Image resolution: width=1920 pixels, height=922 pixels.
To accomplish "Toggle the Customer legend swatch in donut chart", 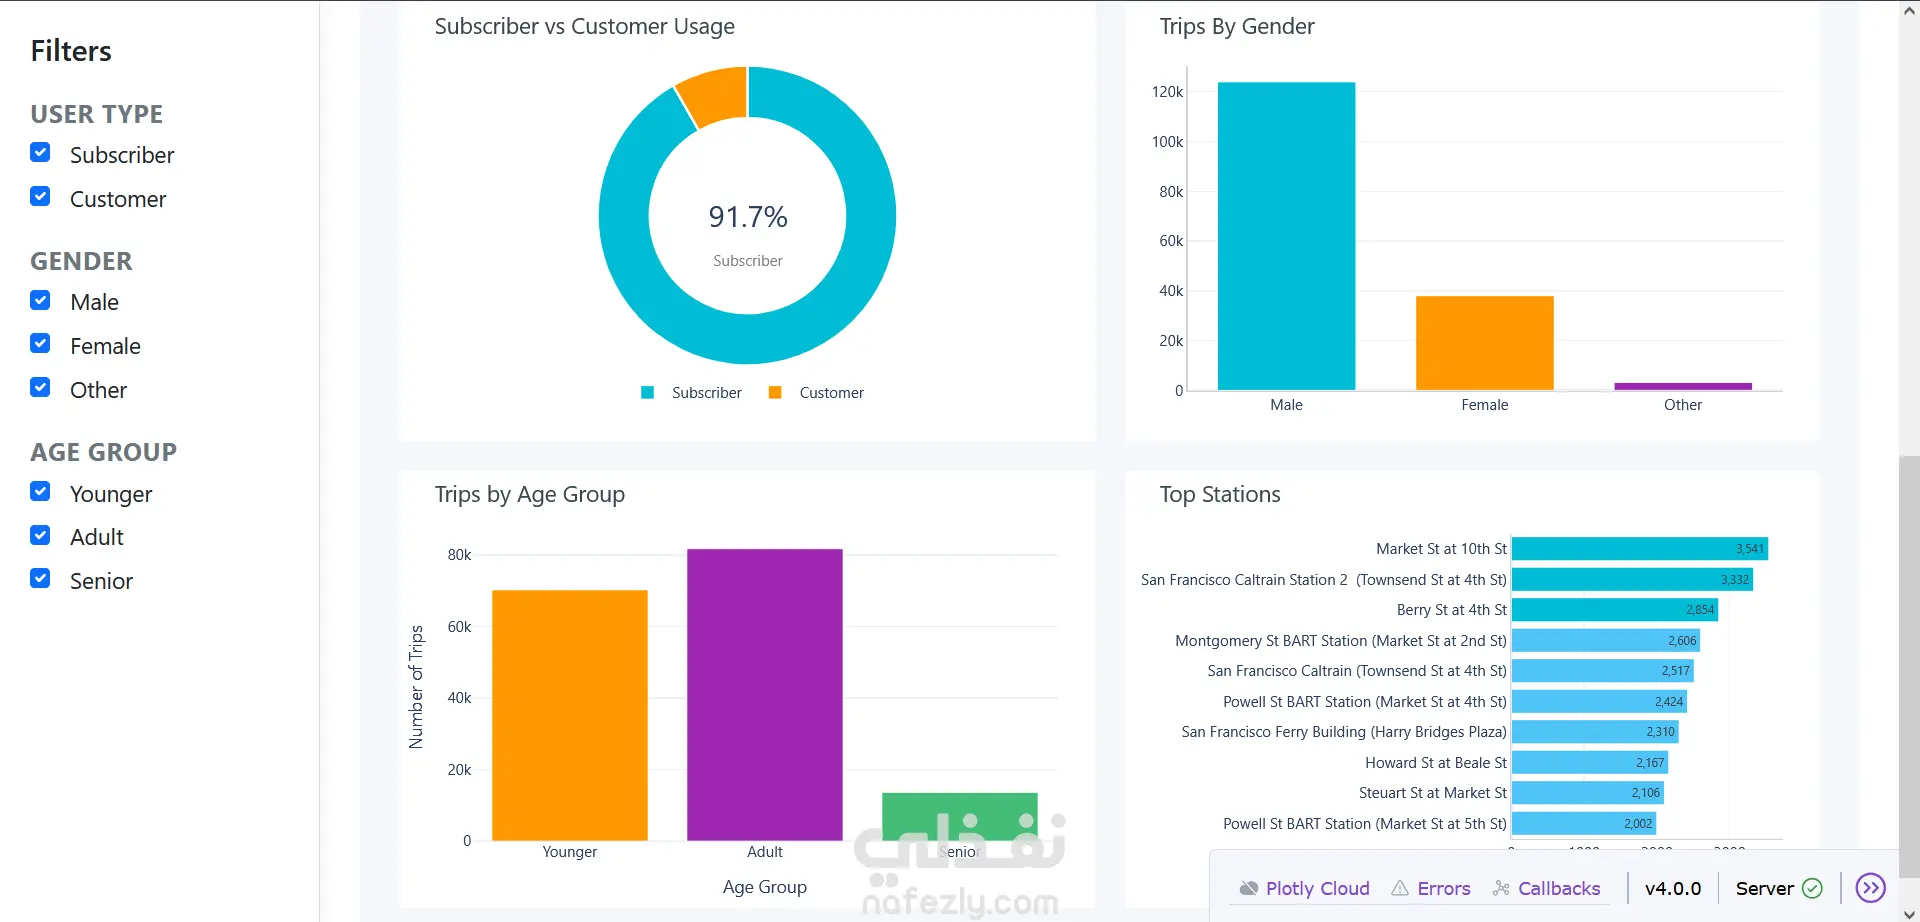I will 775,393.
